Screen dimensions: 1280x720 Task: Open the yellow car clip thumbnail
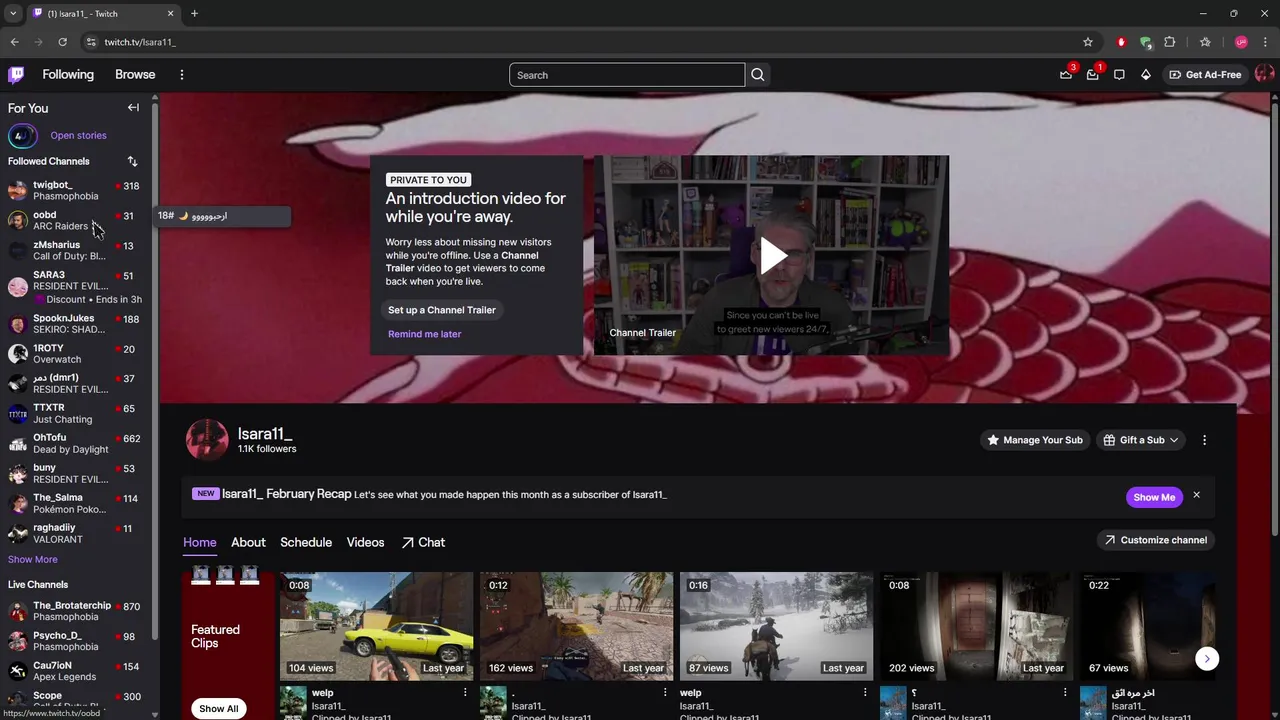click(x=377, y=626)
